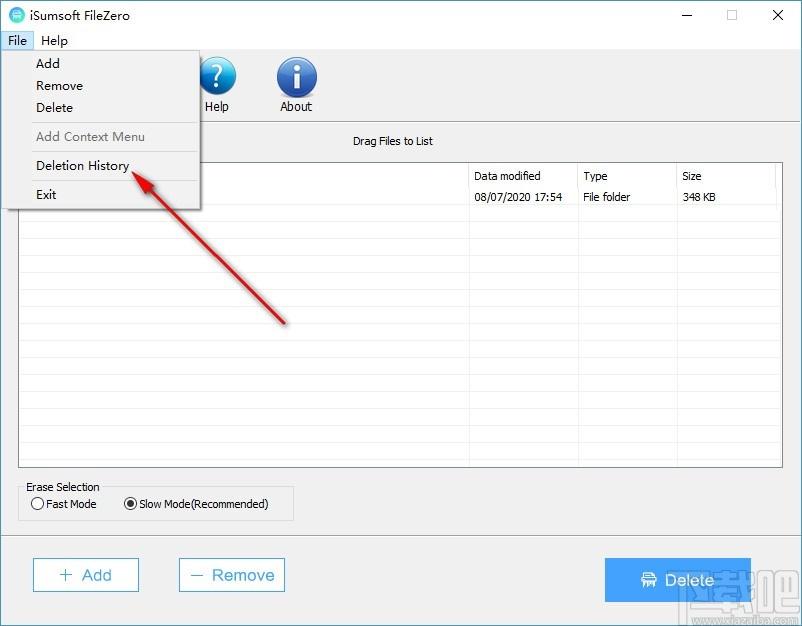Open Deletion History from the File menu
Image resolution: width=802 pixels, height=626 pixels.
tap(82, 166)
